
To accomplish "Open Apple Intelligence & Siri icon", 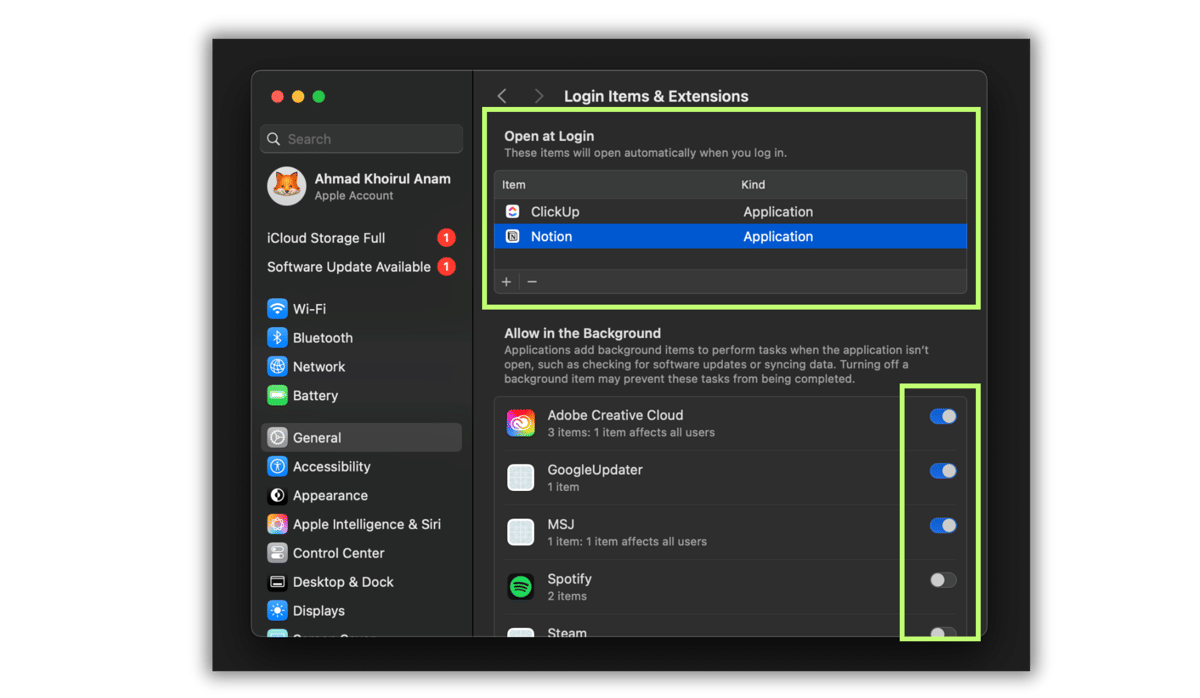I will point(277,525).
